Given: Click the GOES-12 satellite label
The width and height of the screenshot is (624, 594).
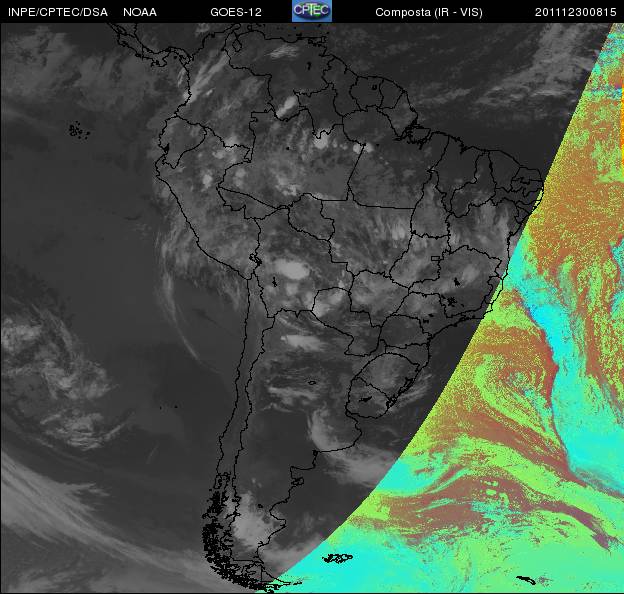Looking at the screenshot, I should (x=236, y=12).
